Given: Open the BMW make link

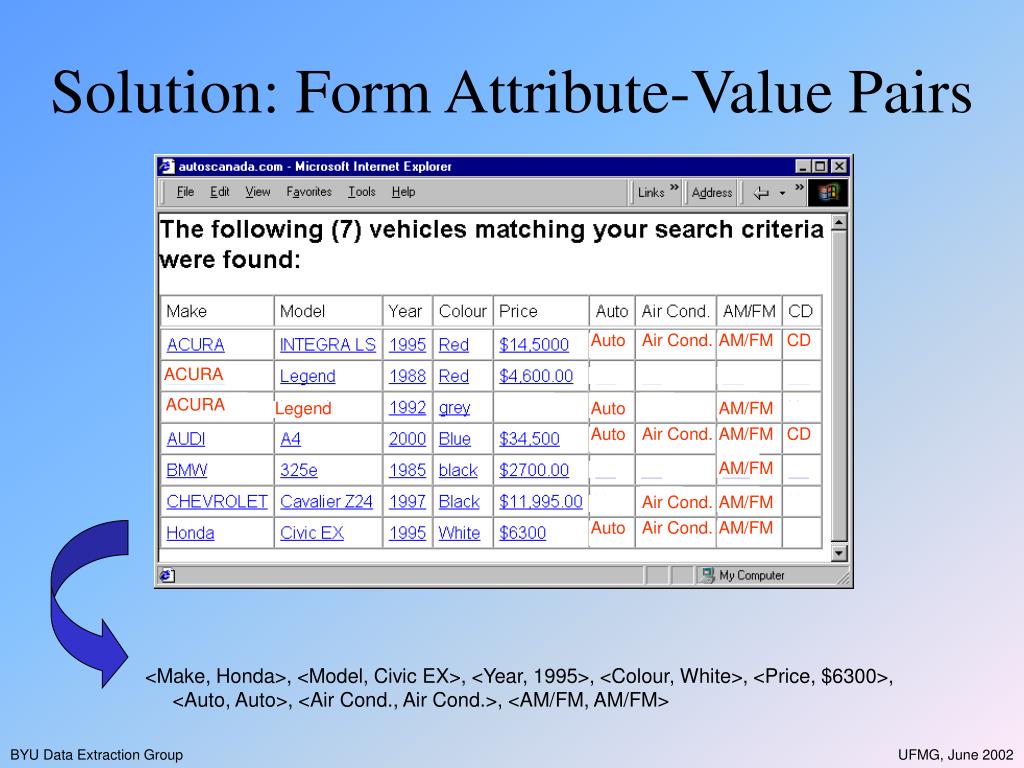Looking at the screenshot, I should click(187, 470).
